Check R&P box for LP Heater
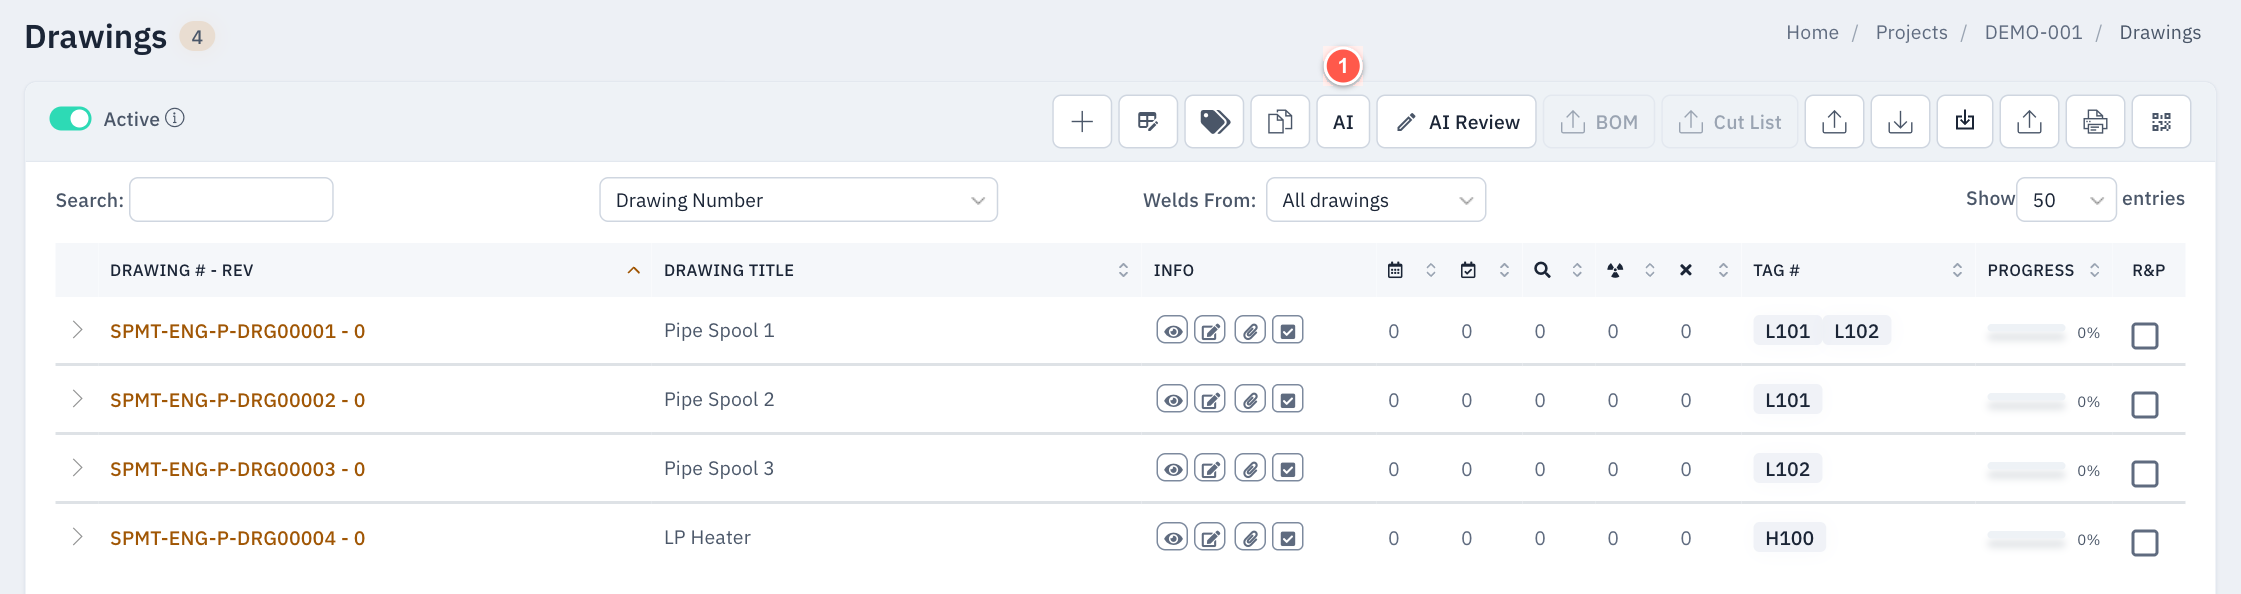The height and width of the screenshot is (594, 2241). (2145, 543)
